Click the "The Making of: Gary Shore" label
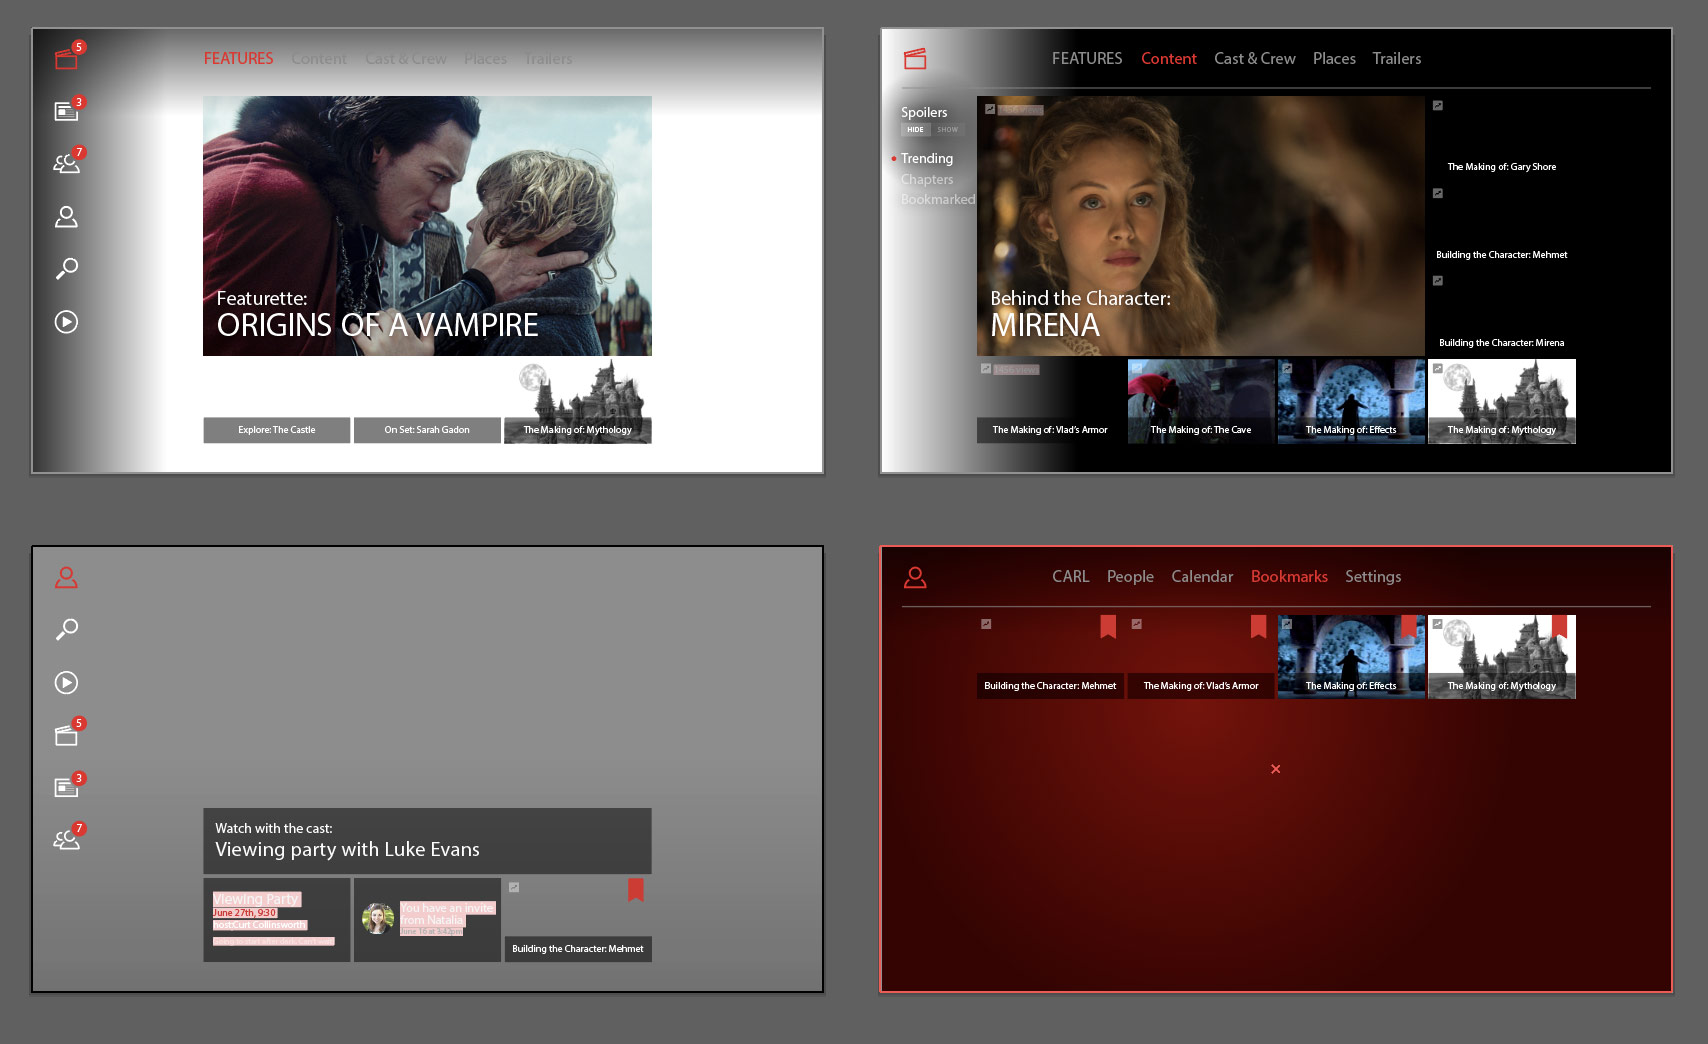This screenshot has height=1044, width=1708. pyautogui.click(x=1502, y=167)
